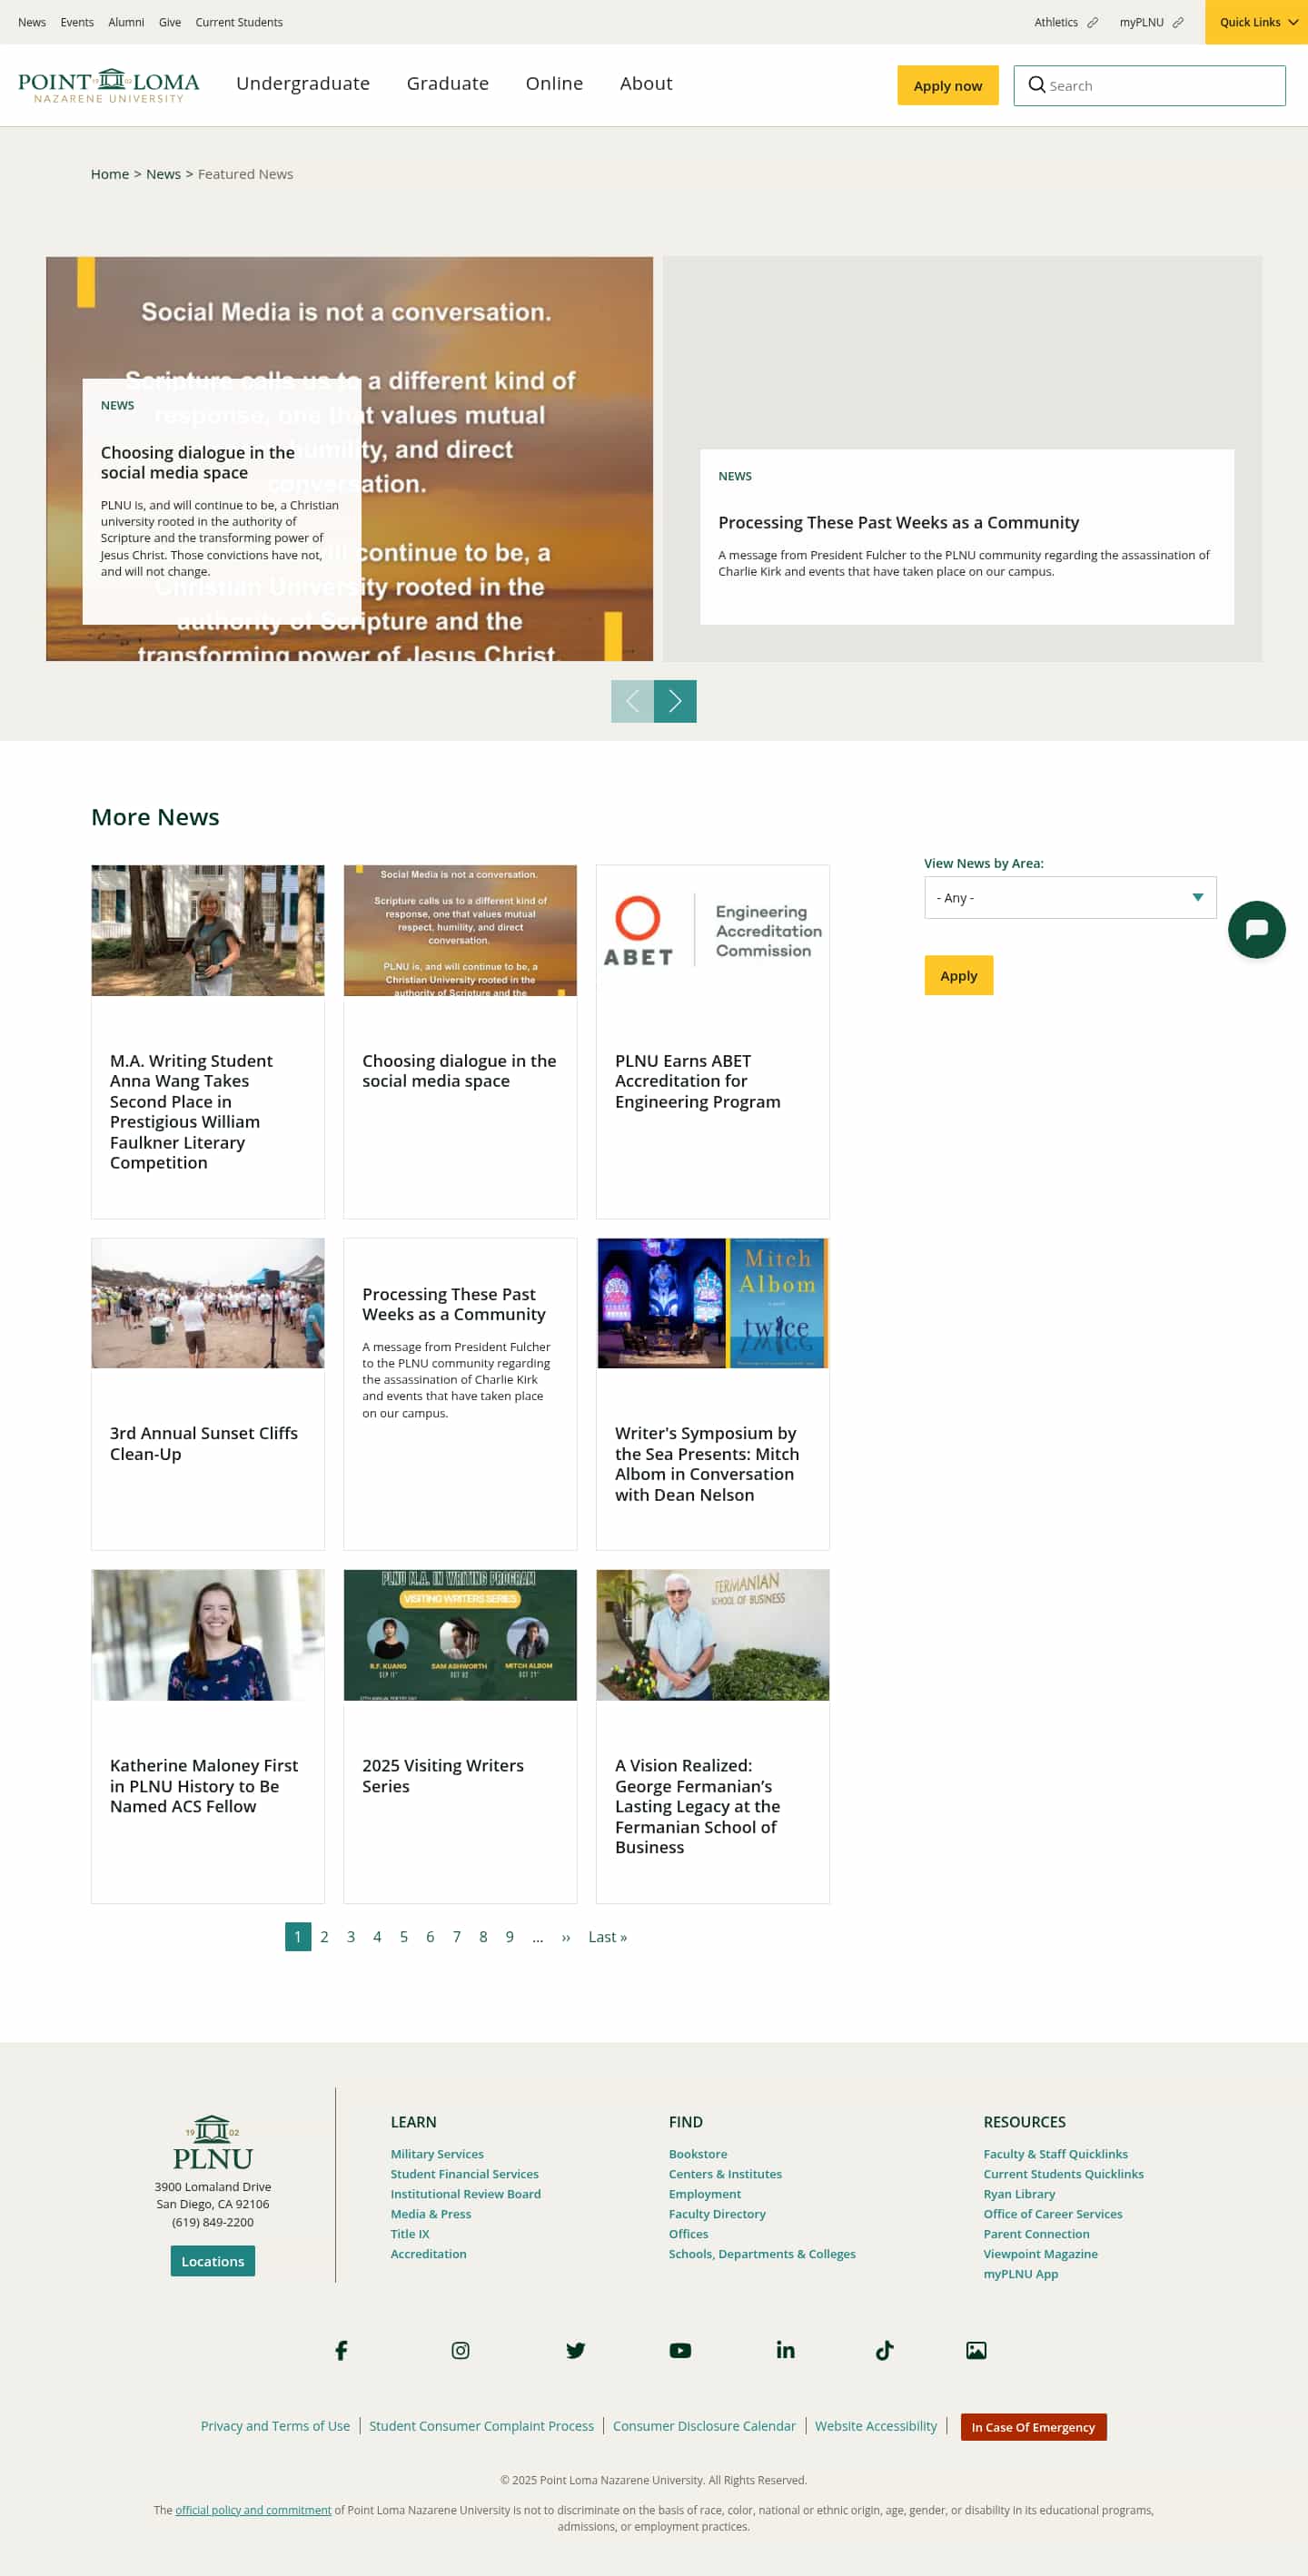Open PLNU YouTube icon
Image resolution: width=1308 pixels, height=2576 pixels.
(680, 2350)
